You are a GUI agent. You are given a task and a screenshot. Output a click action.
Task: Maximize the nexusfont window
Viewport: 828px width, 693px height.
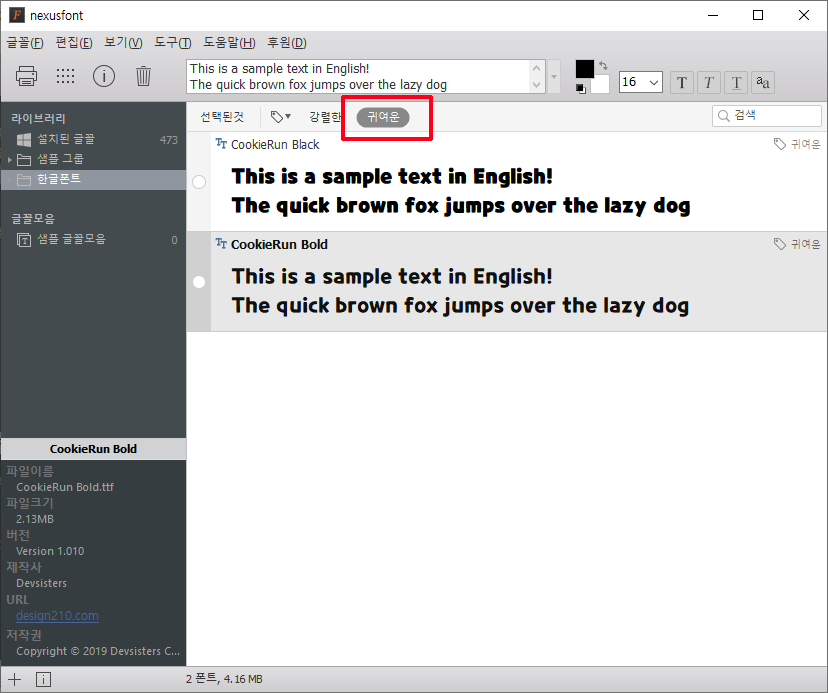[x=758, y=15]
